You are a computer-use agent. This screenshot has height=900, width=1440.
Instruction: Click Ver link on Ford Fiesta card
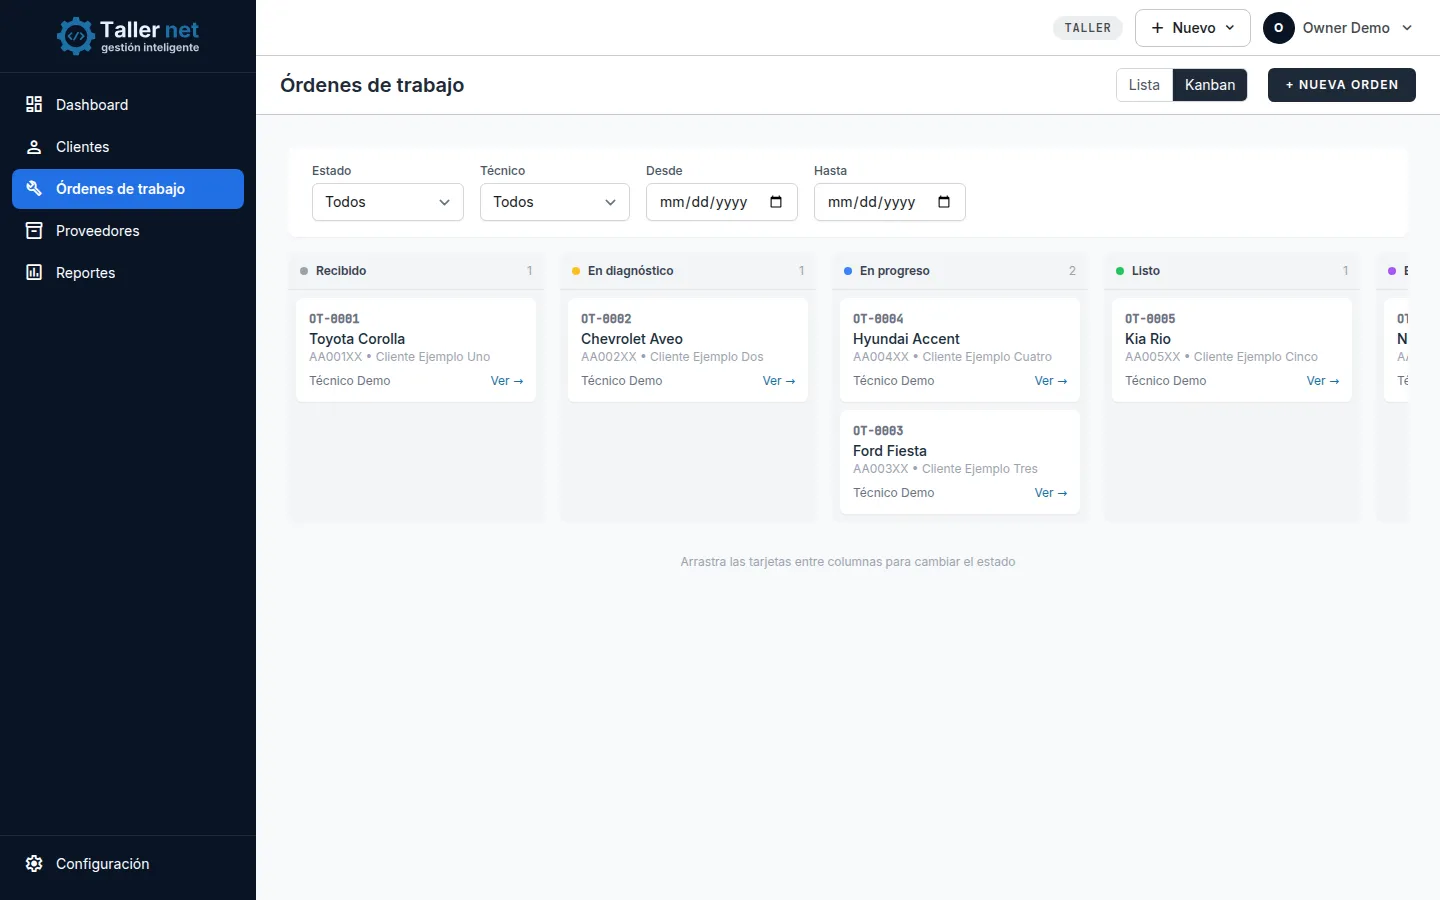(x=1051, y=493)
